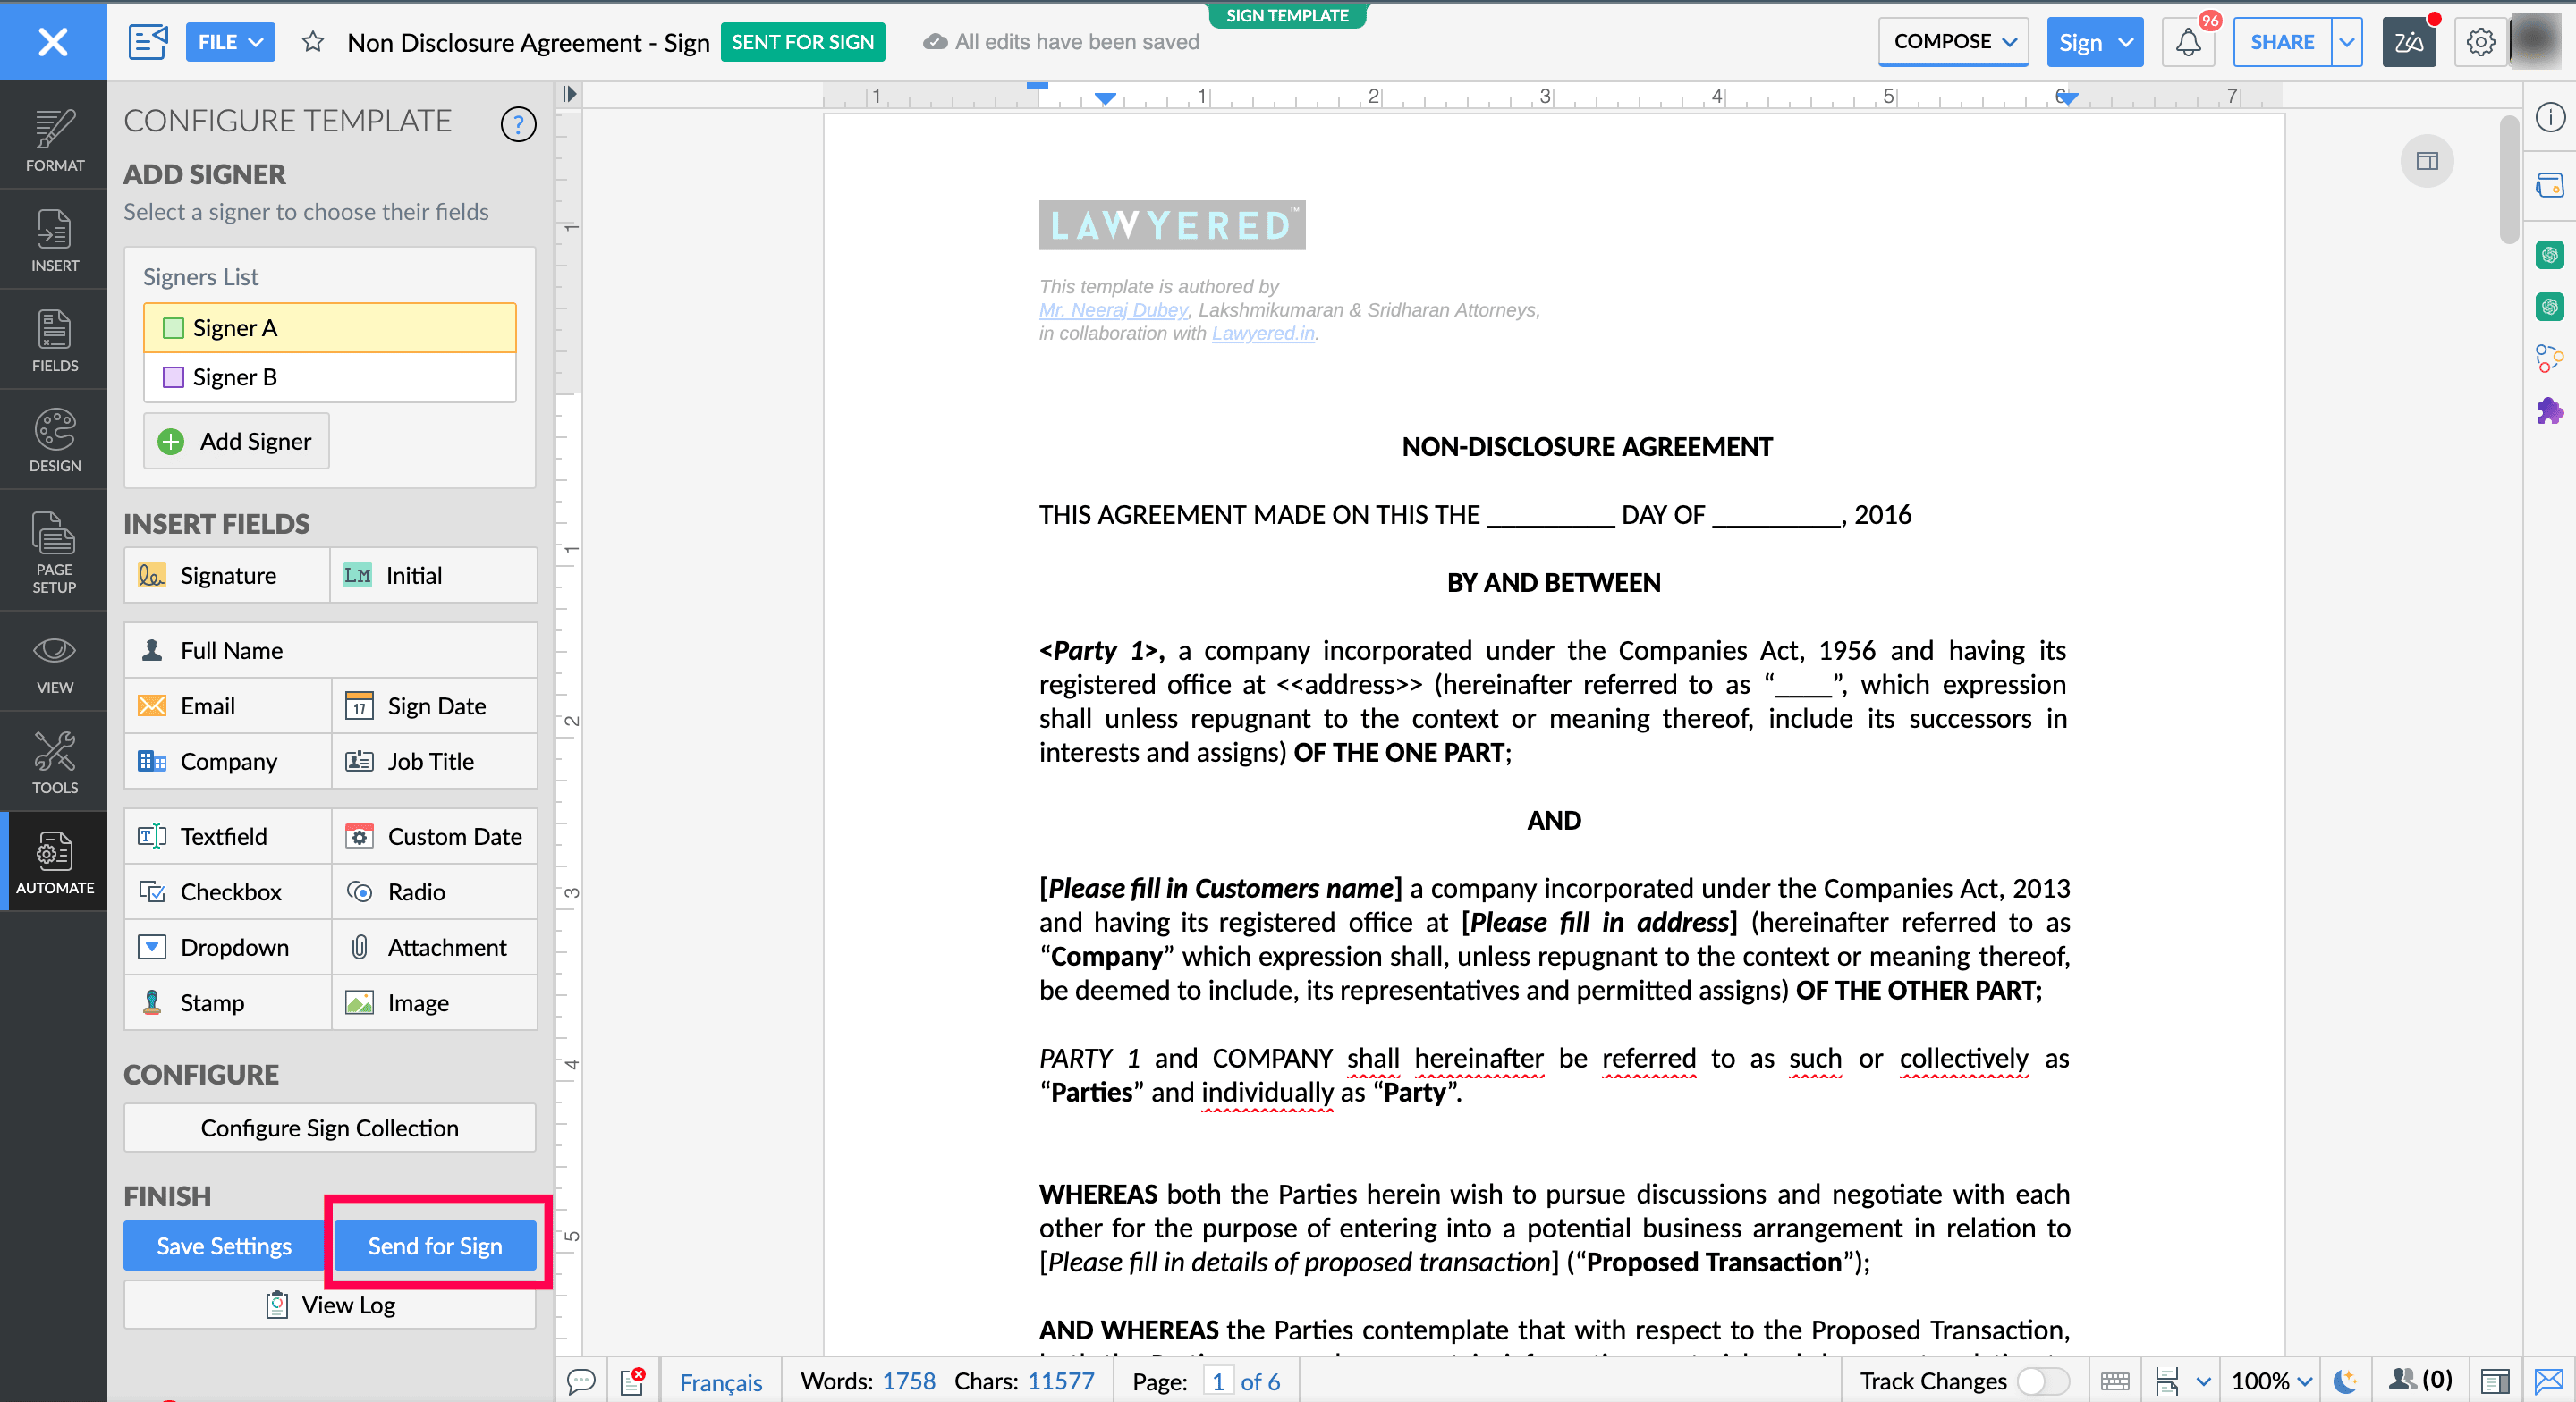Image resolution: width=2576 pixels, height=1402 pixels.
Task: Toggle the Track Changes switch
Action: pyautogui.click(x=2042, y=1381)
